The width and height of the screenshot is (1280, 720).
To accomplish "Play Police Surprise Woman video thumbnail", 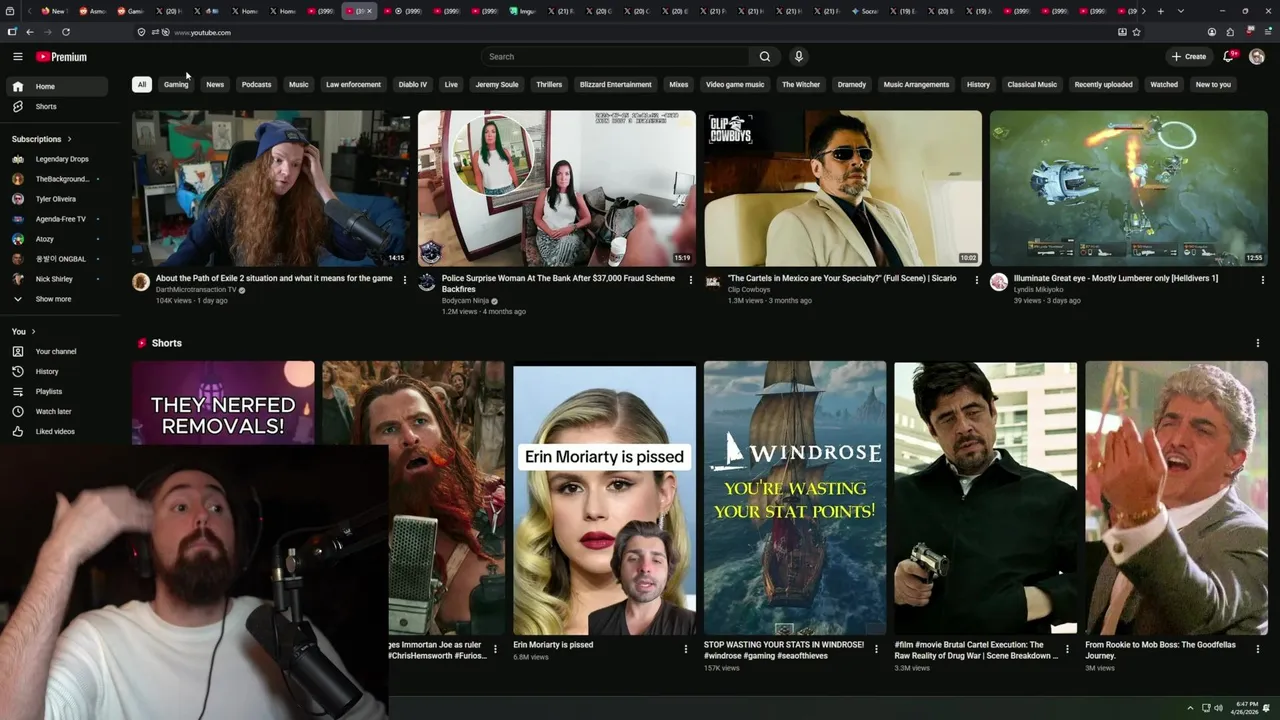I will pos(557,188).
